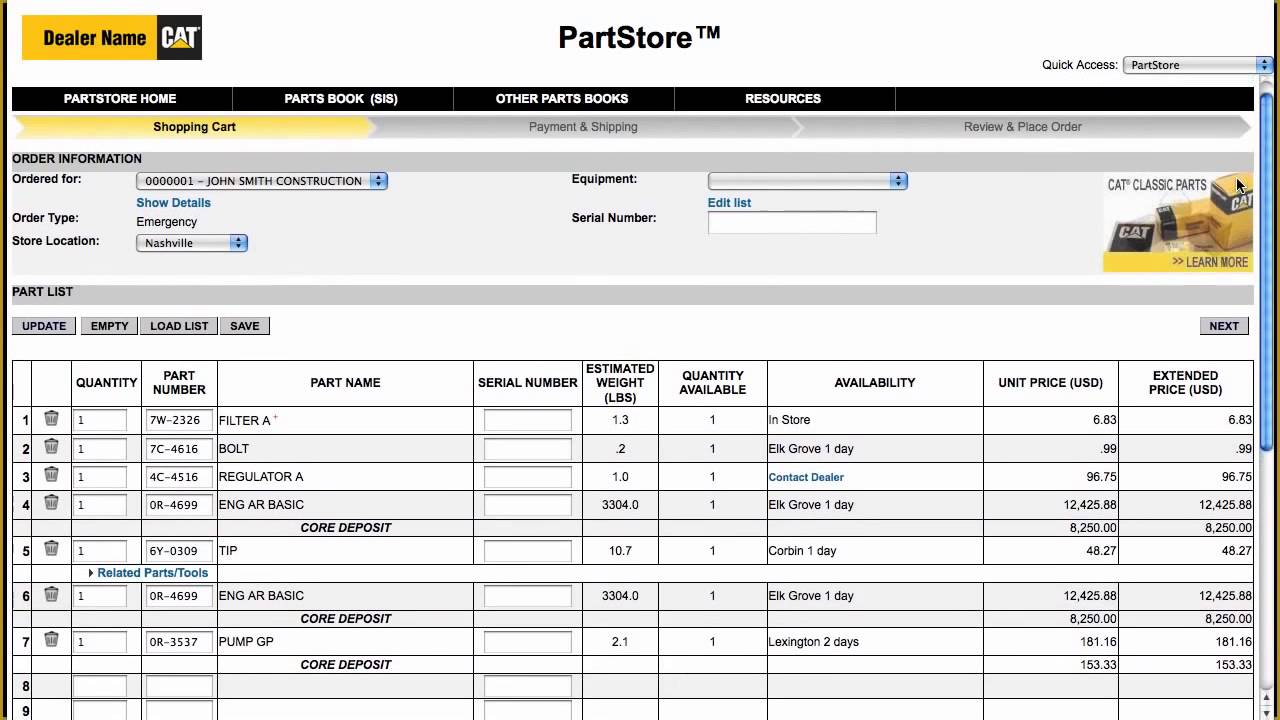Select the Shopping Cart step tab
This screenshot has width=1280, height=720.
click(x=194, y=127)
